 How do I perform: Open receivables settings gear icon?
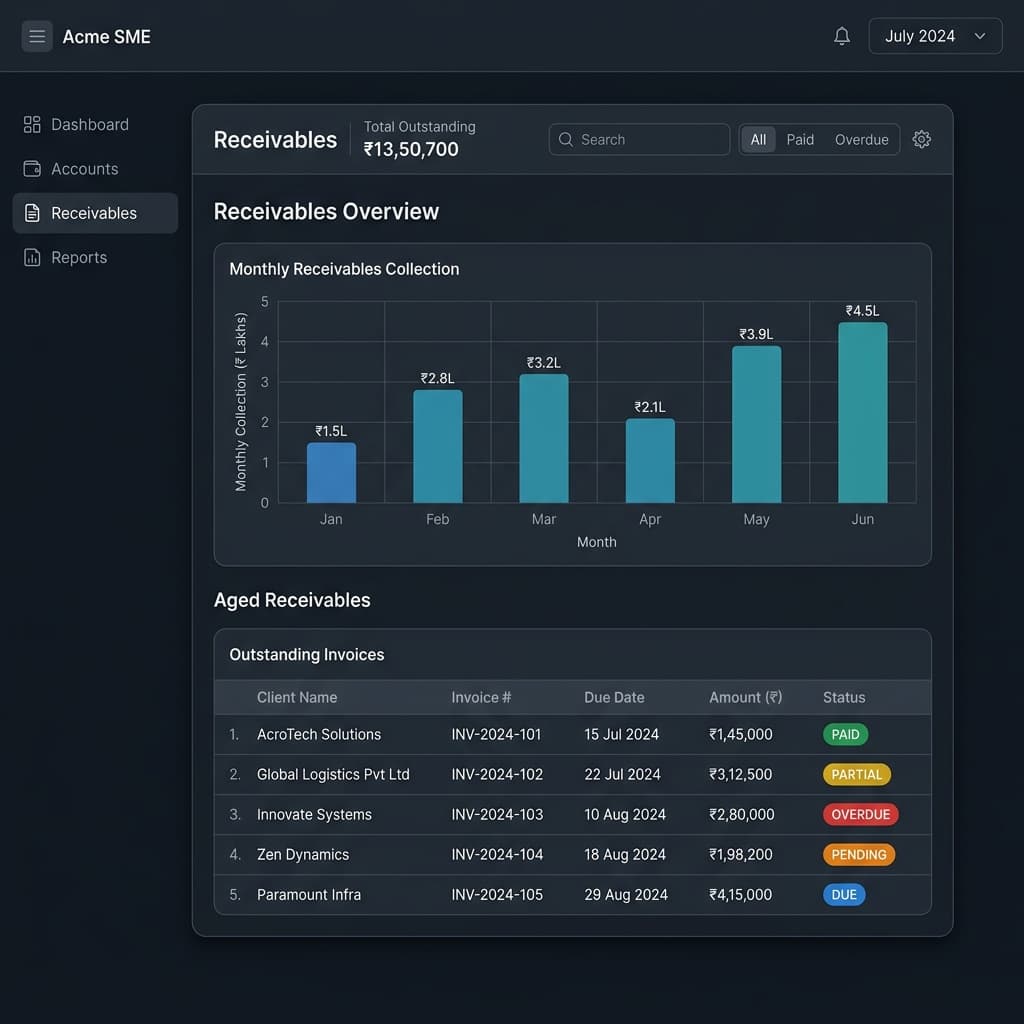921,139
